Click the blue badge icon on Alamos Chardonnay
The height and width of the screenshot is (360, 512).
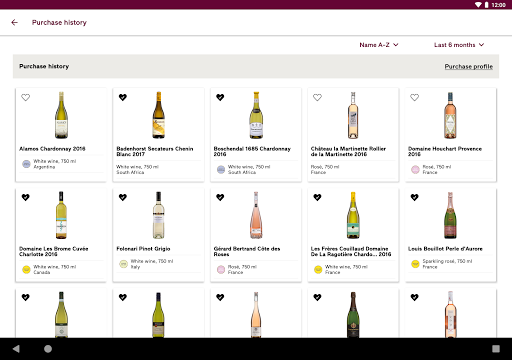point(26,164)
